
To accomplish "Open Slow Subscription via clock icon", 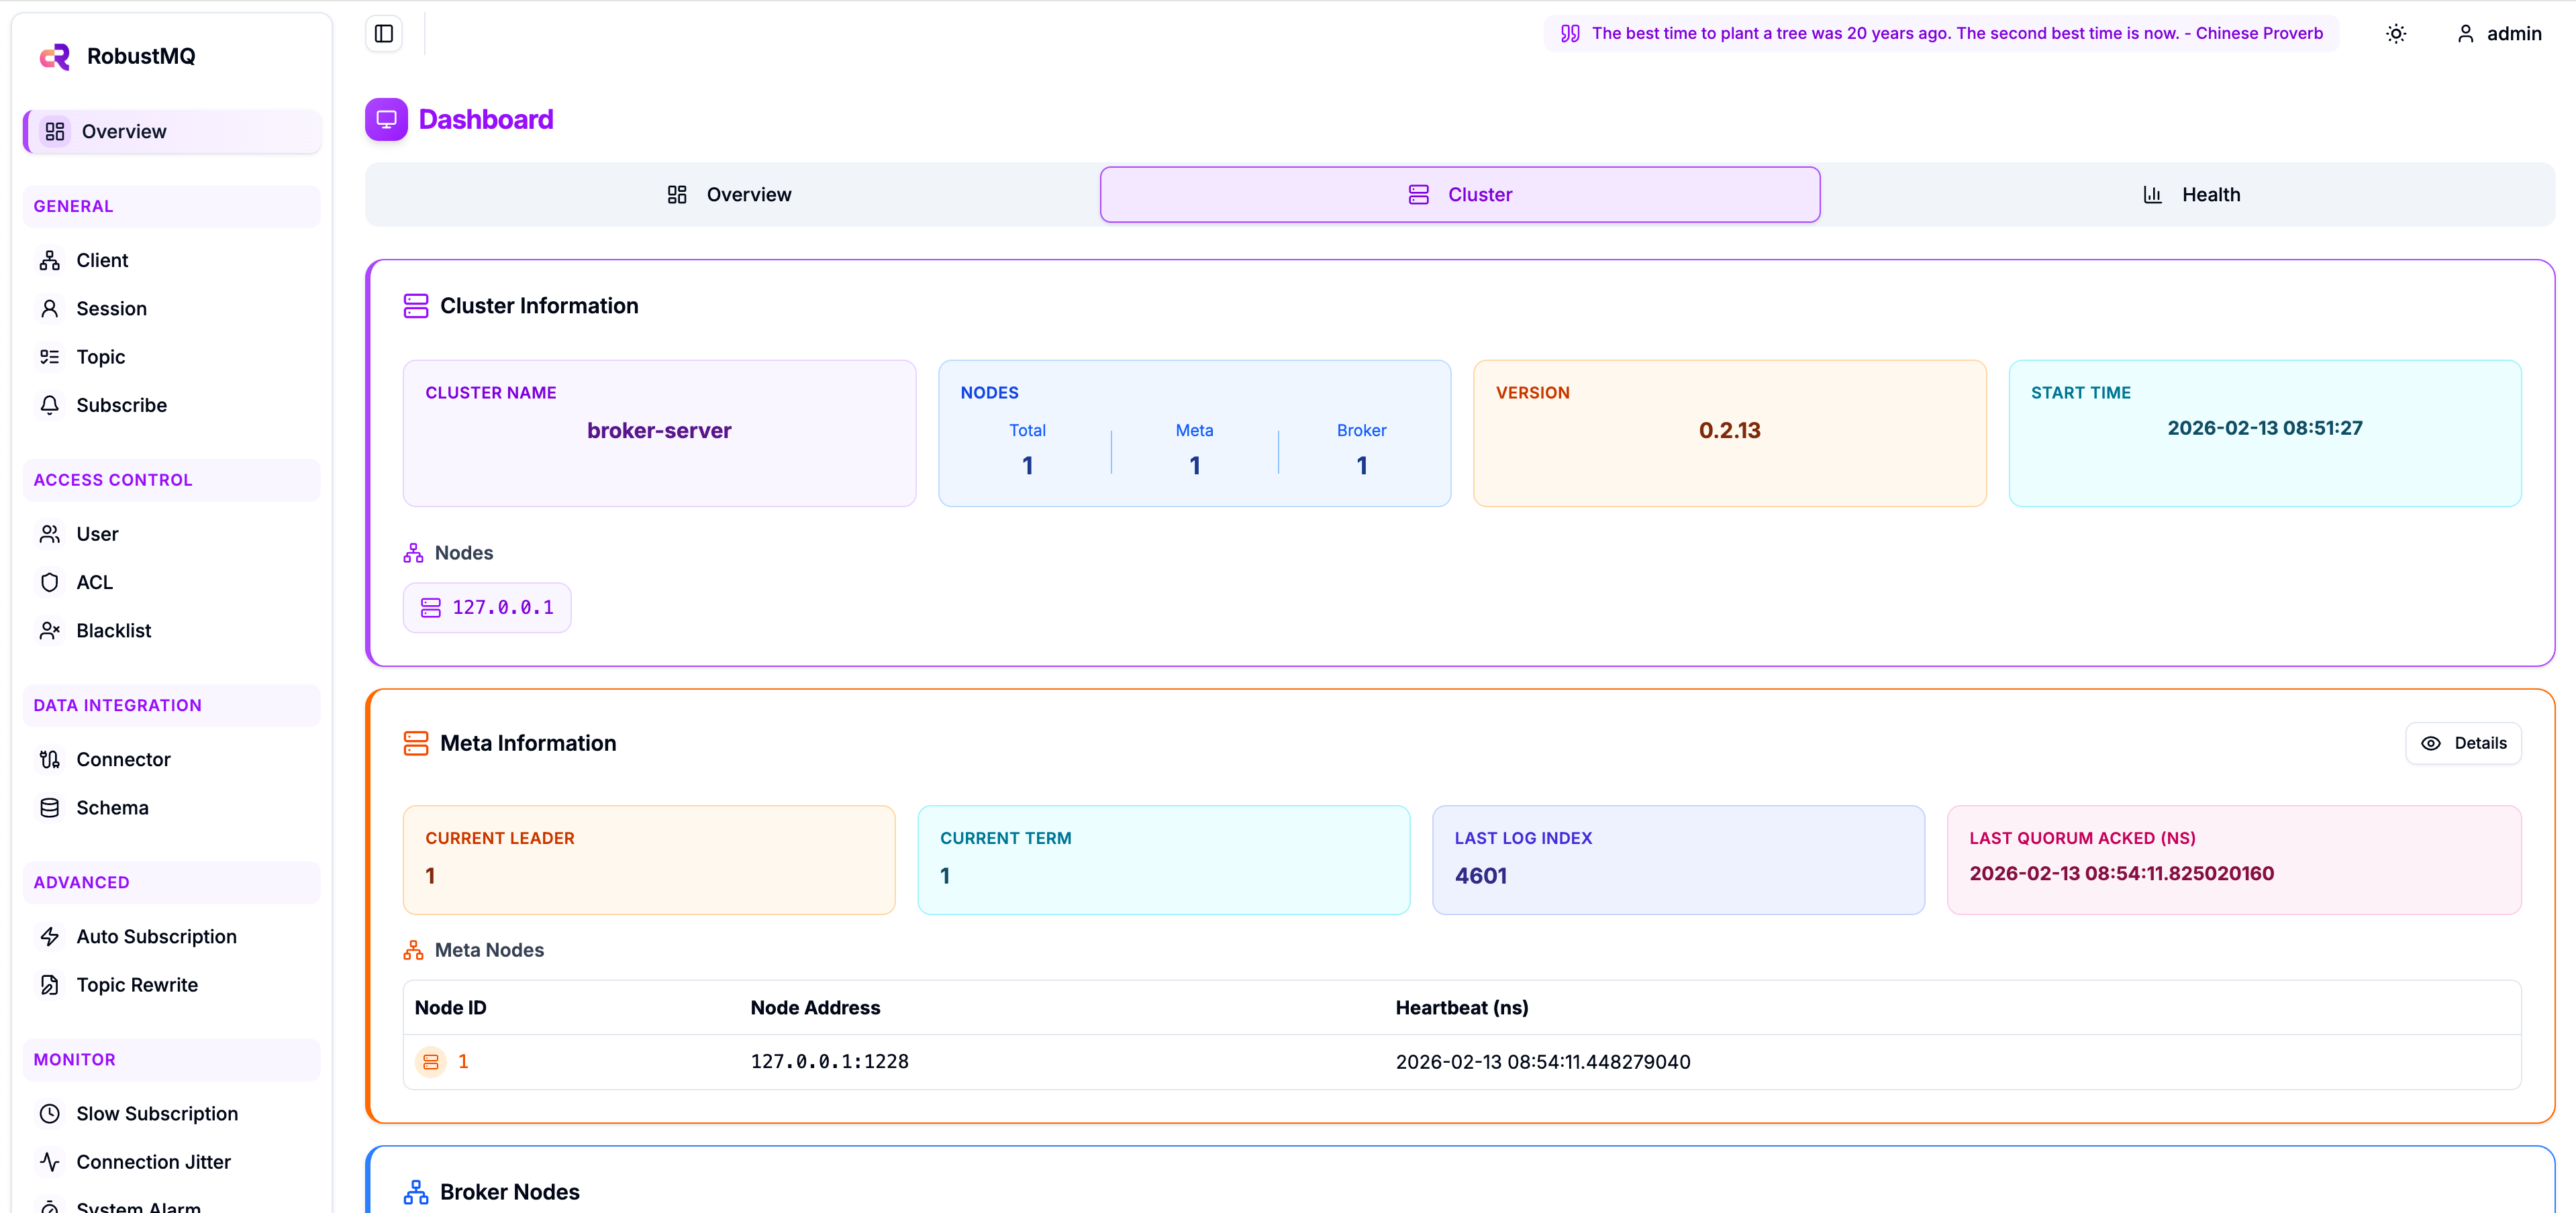I will pyautogui.click(x=51, y=1113).
